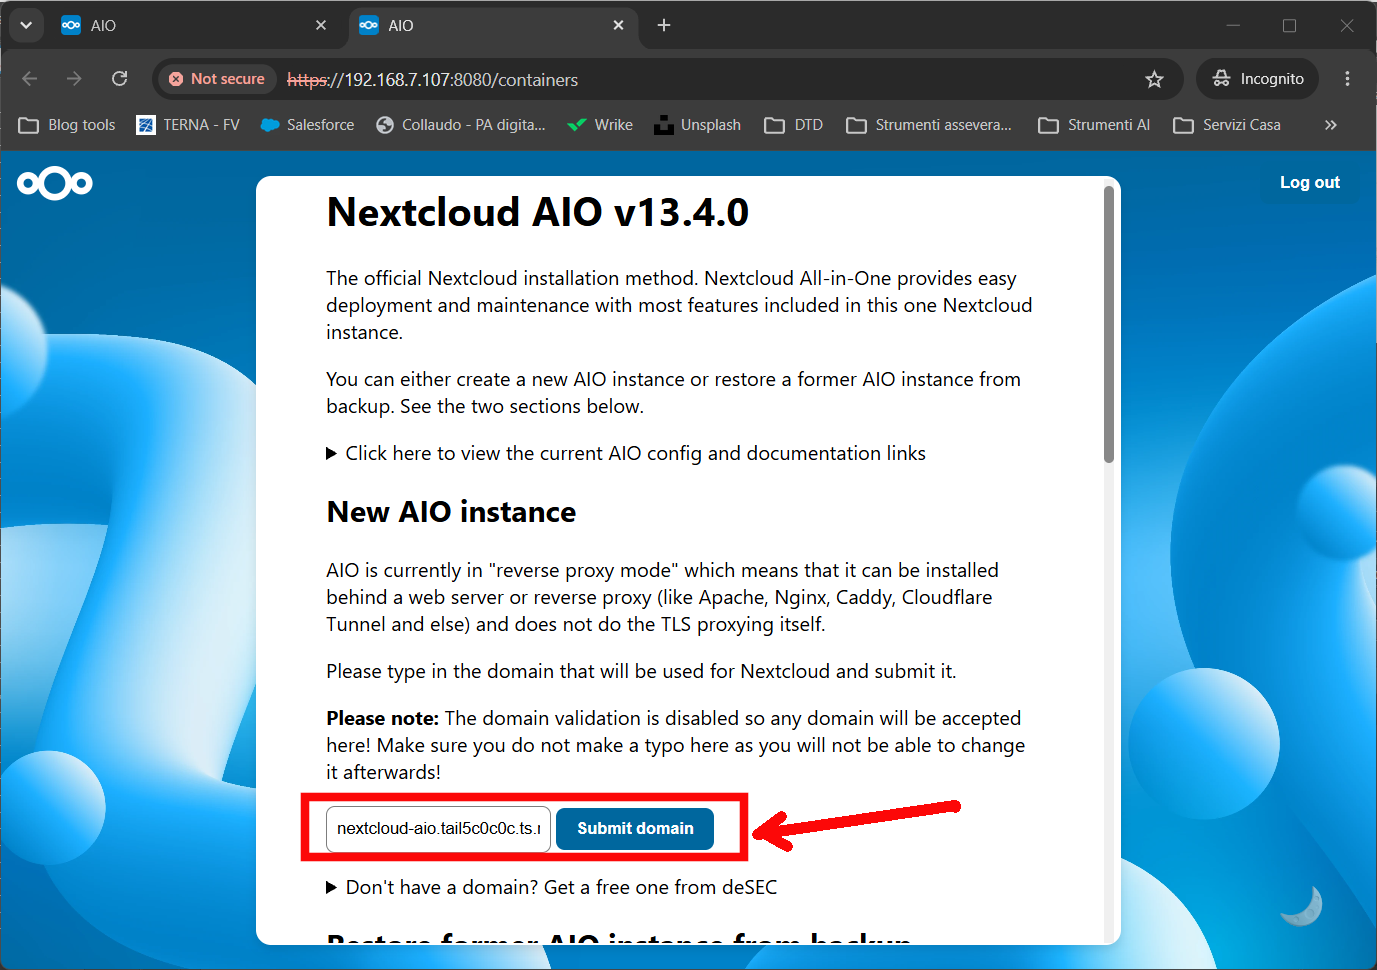
Task: Go back to previous page
Action: (x=30, y=79)
